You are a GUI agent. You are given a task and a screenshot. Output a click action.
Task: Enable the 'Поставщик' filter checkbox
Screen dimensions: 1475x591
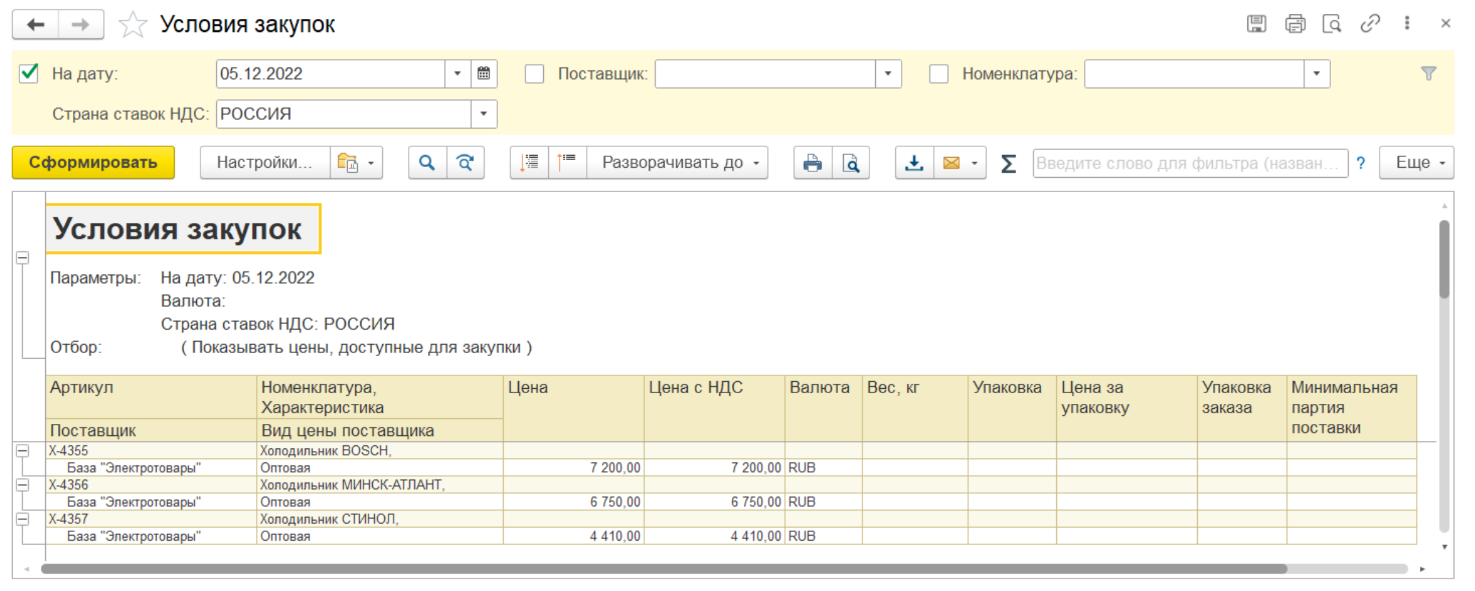535,74
